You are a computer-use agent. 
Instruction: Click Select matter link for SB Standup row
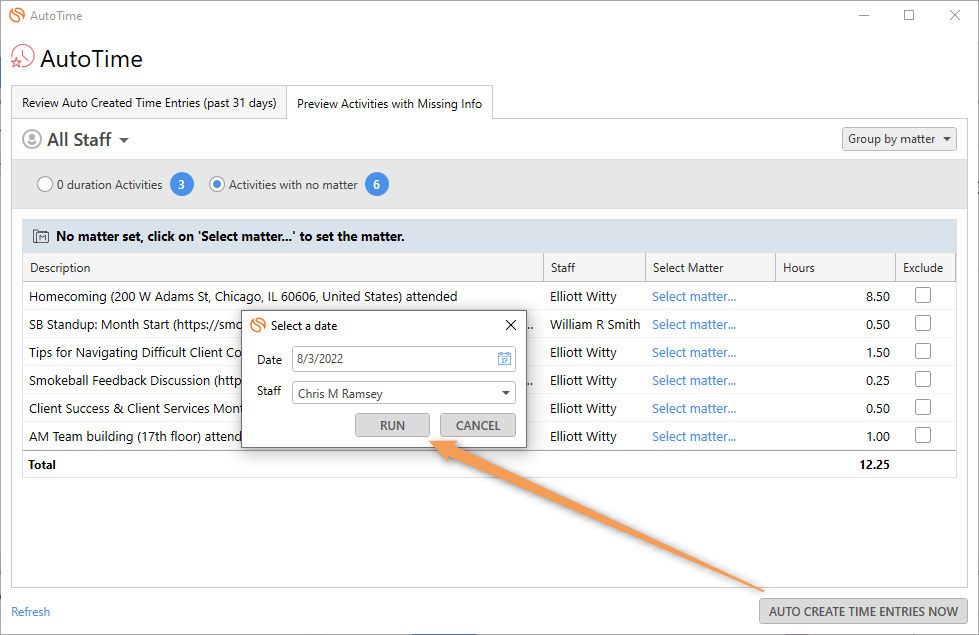point(694,325)
